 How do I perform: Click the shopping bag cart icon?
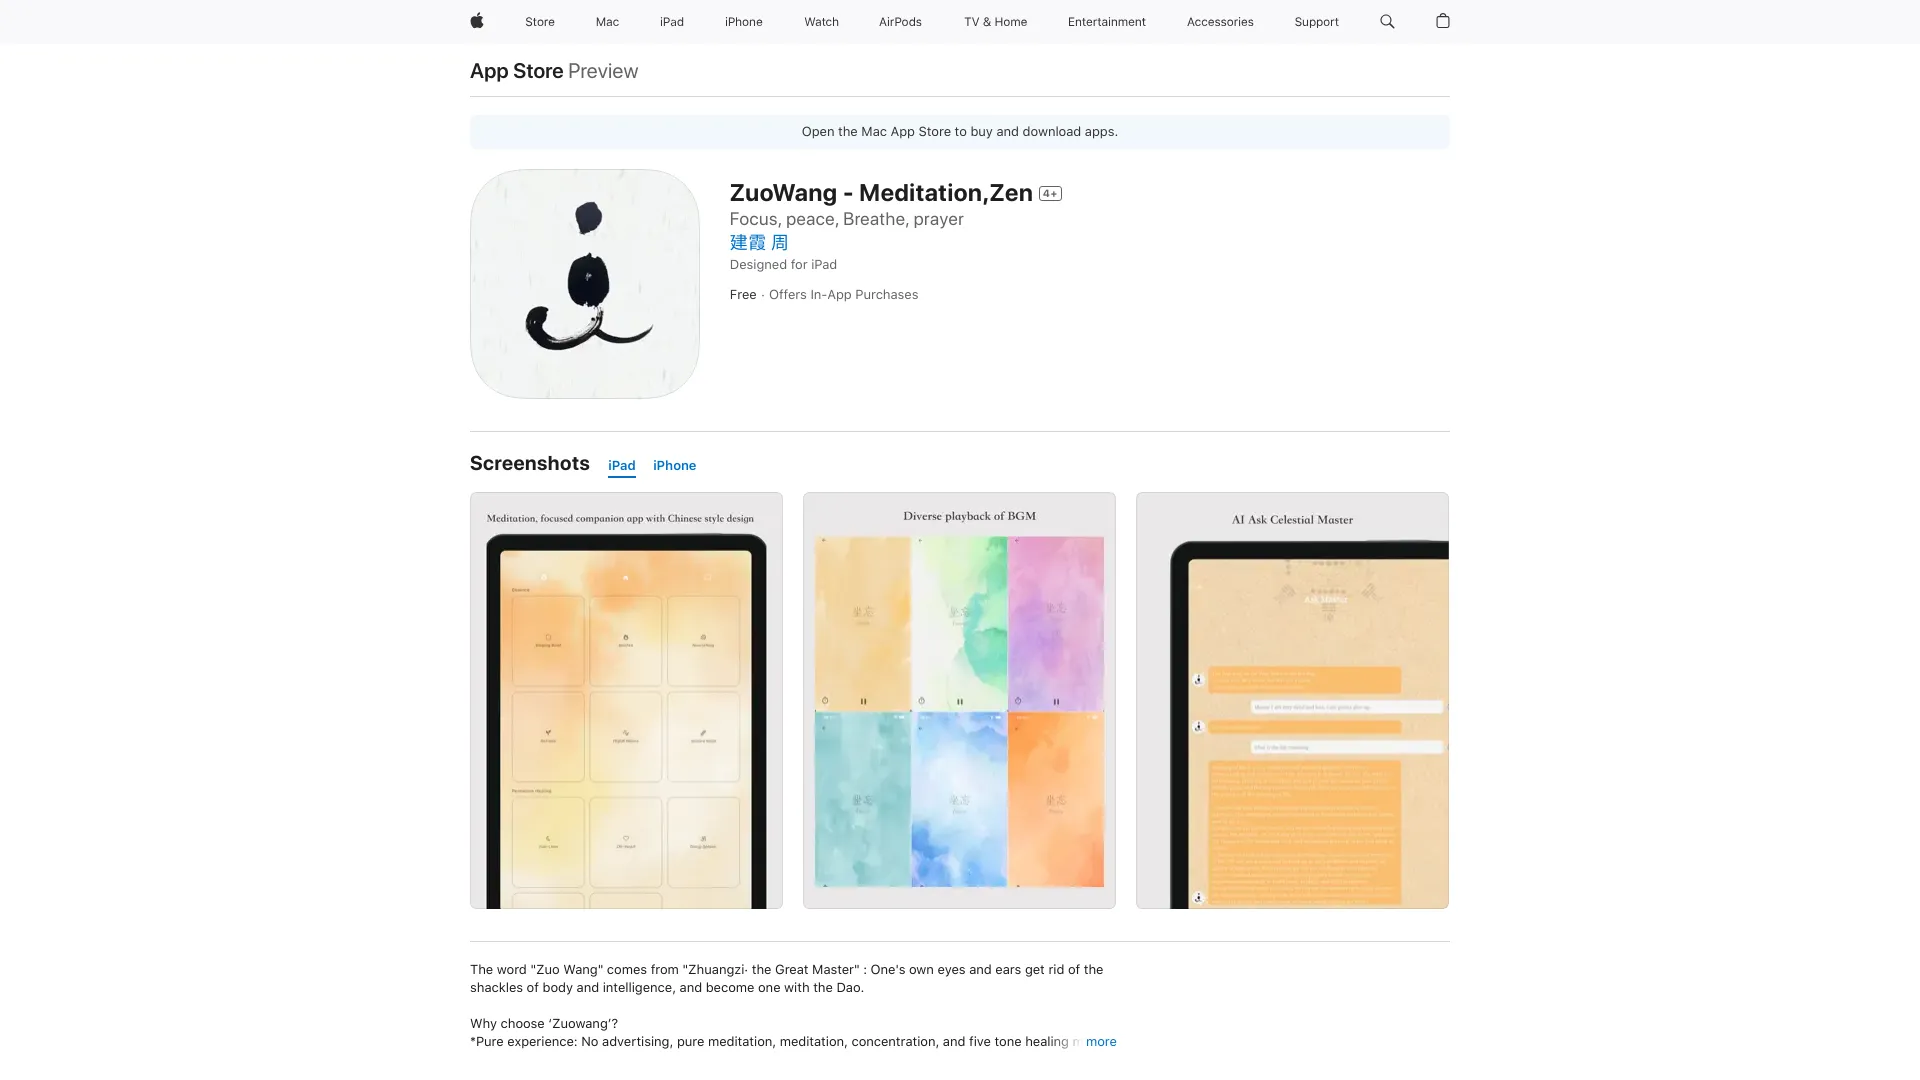coord(1441,21)
